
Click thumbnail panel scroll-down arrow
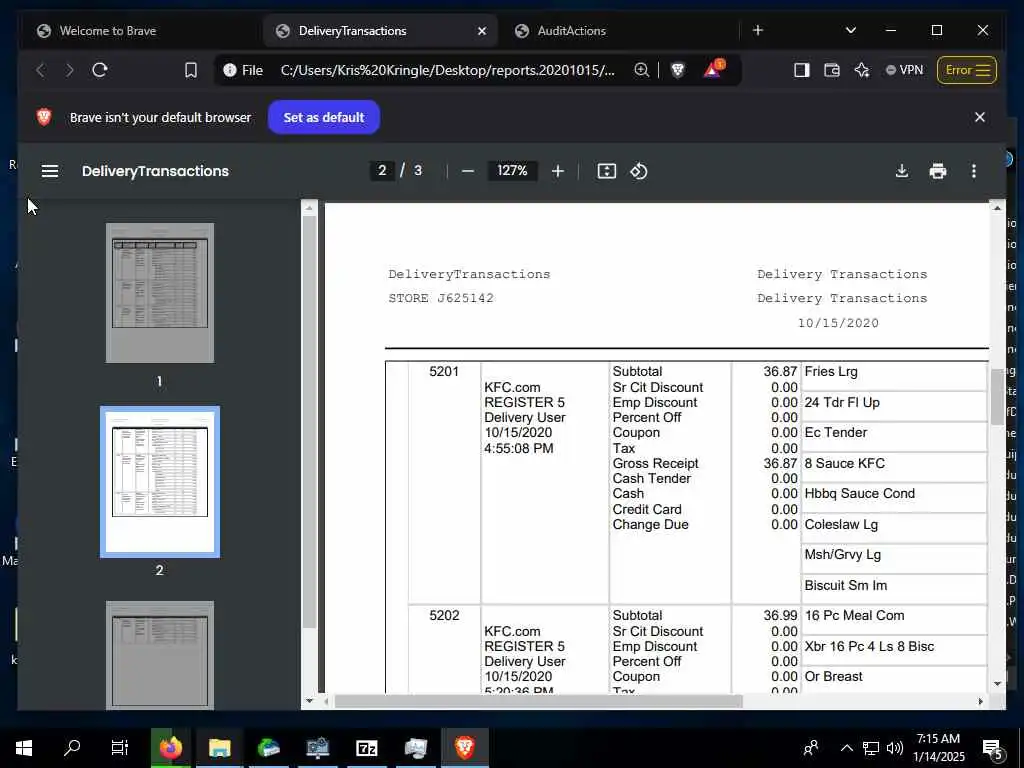pyautogui.click(x=310, y=701)
